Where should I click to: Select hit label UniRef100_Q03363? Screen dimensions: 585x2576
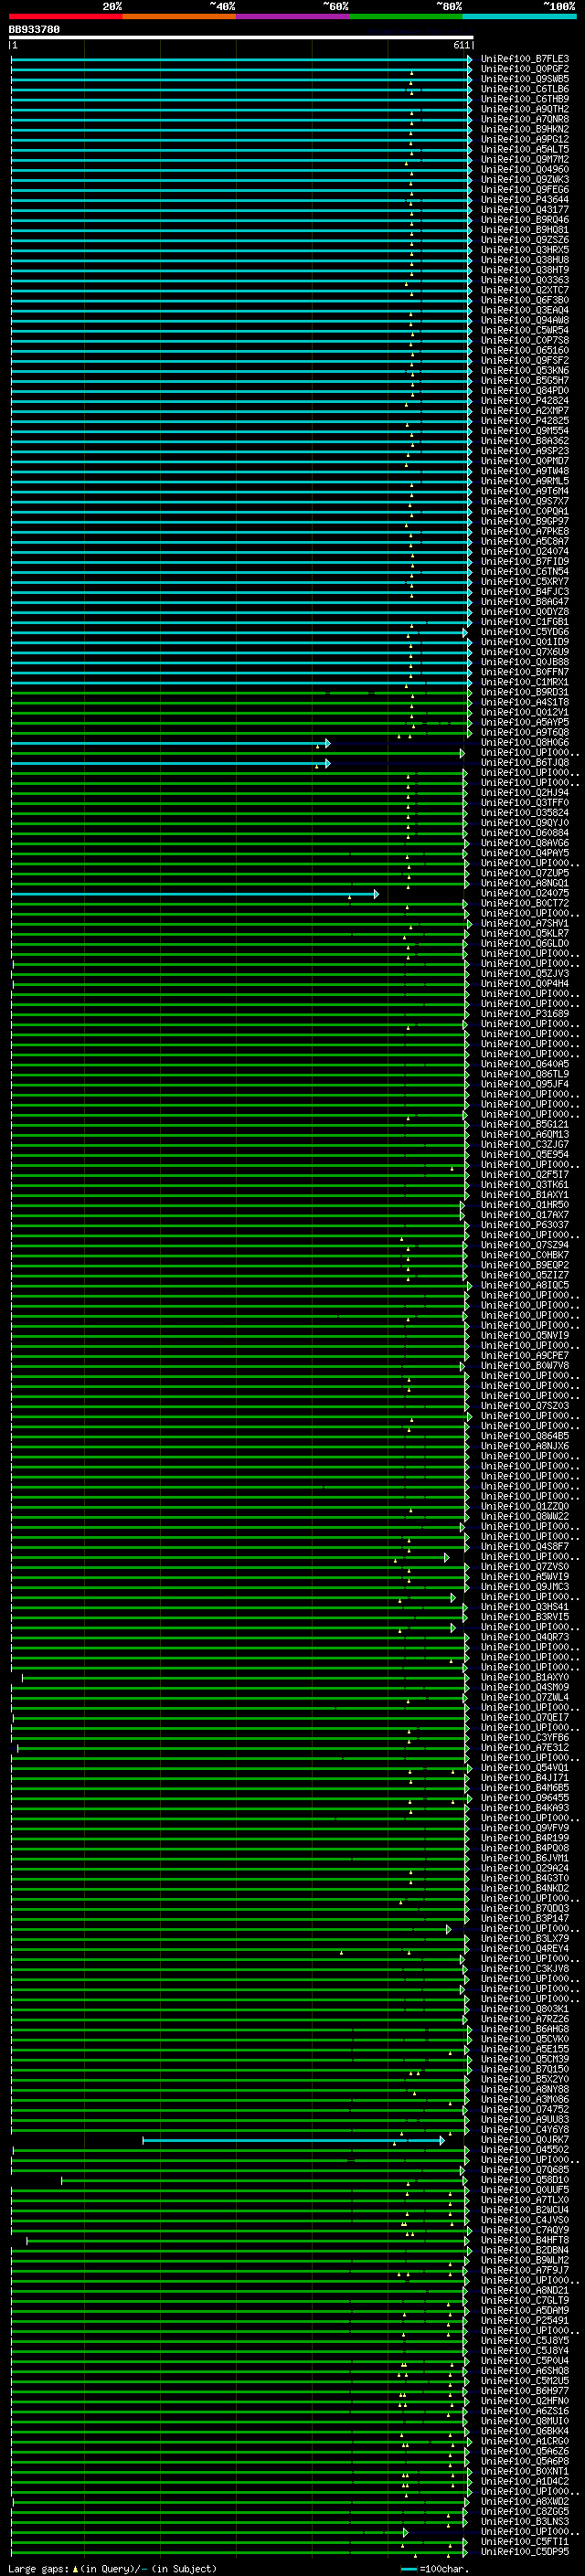[x=525, y=281]
